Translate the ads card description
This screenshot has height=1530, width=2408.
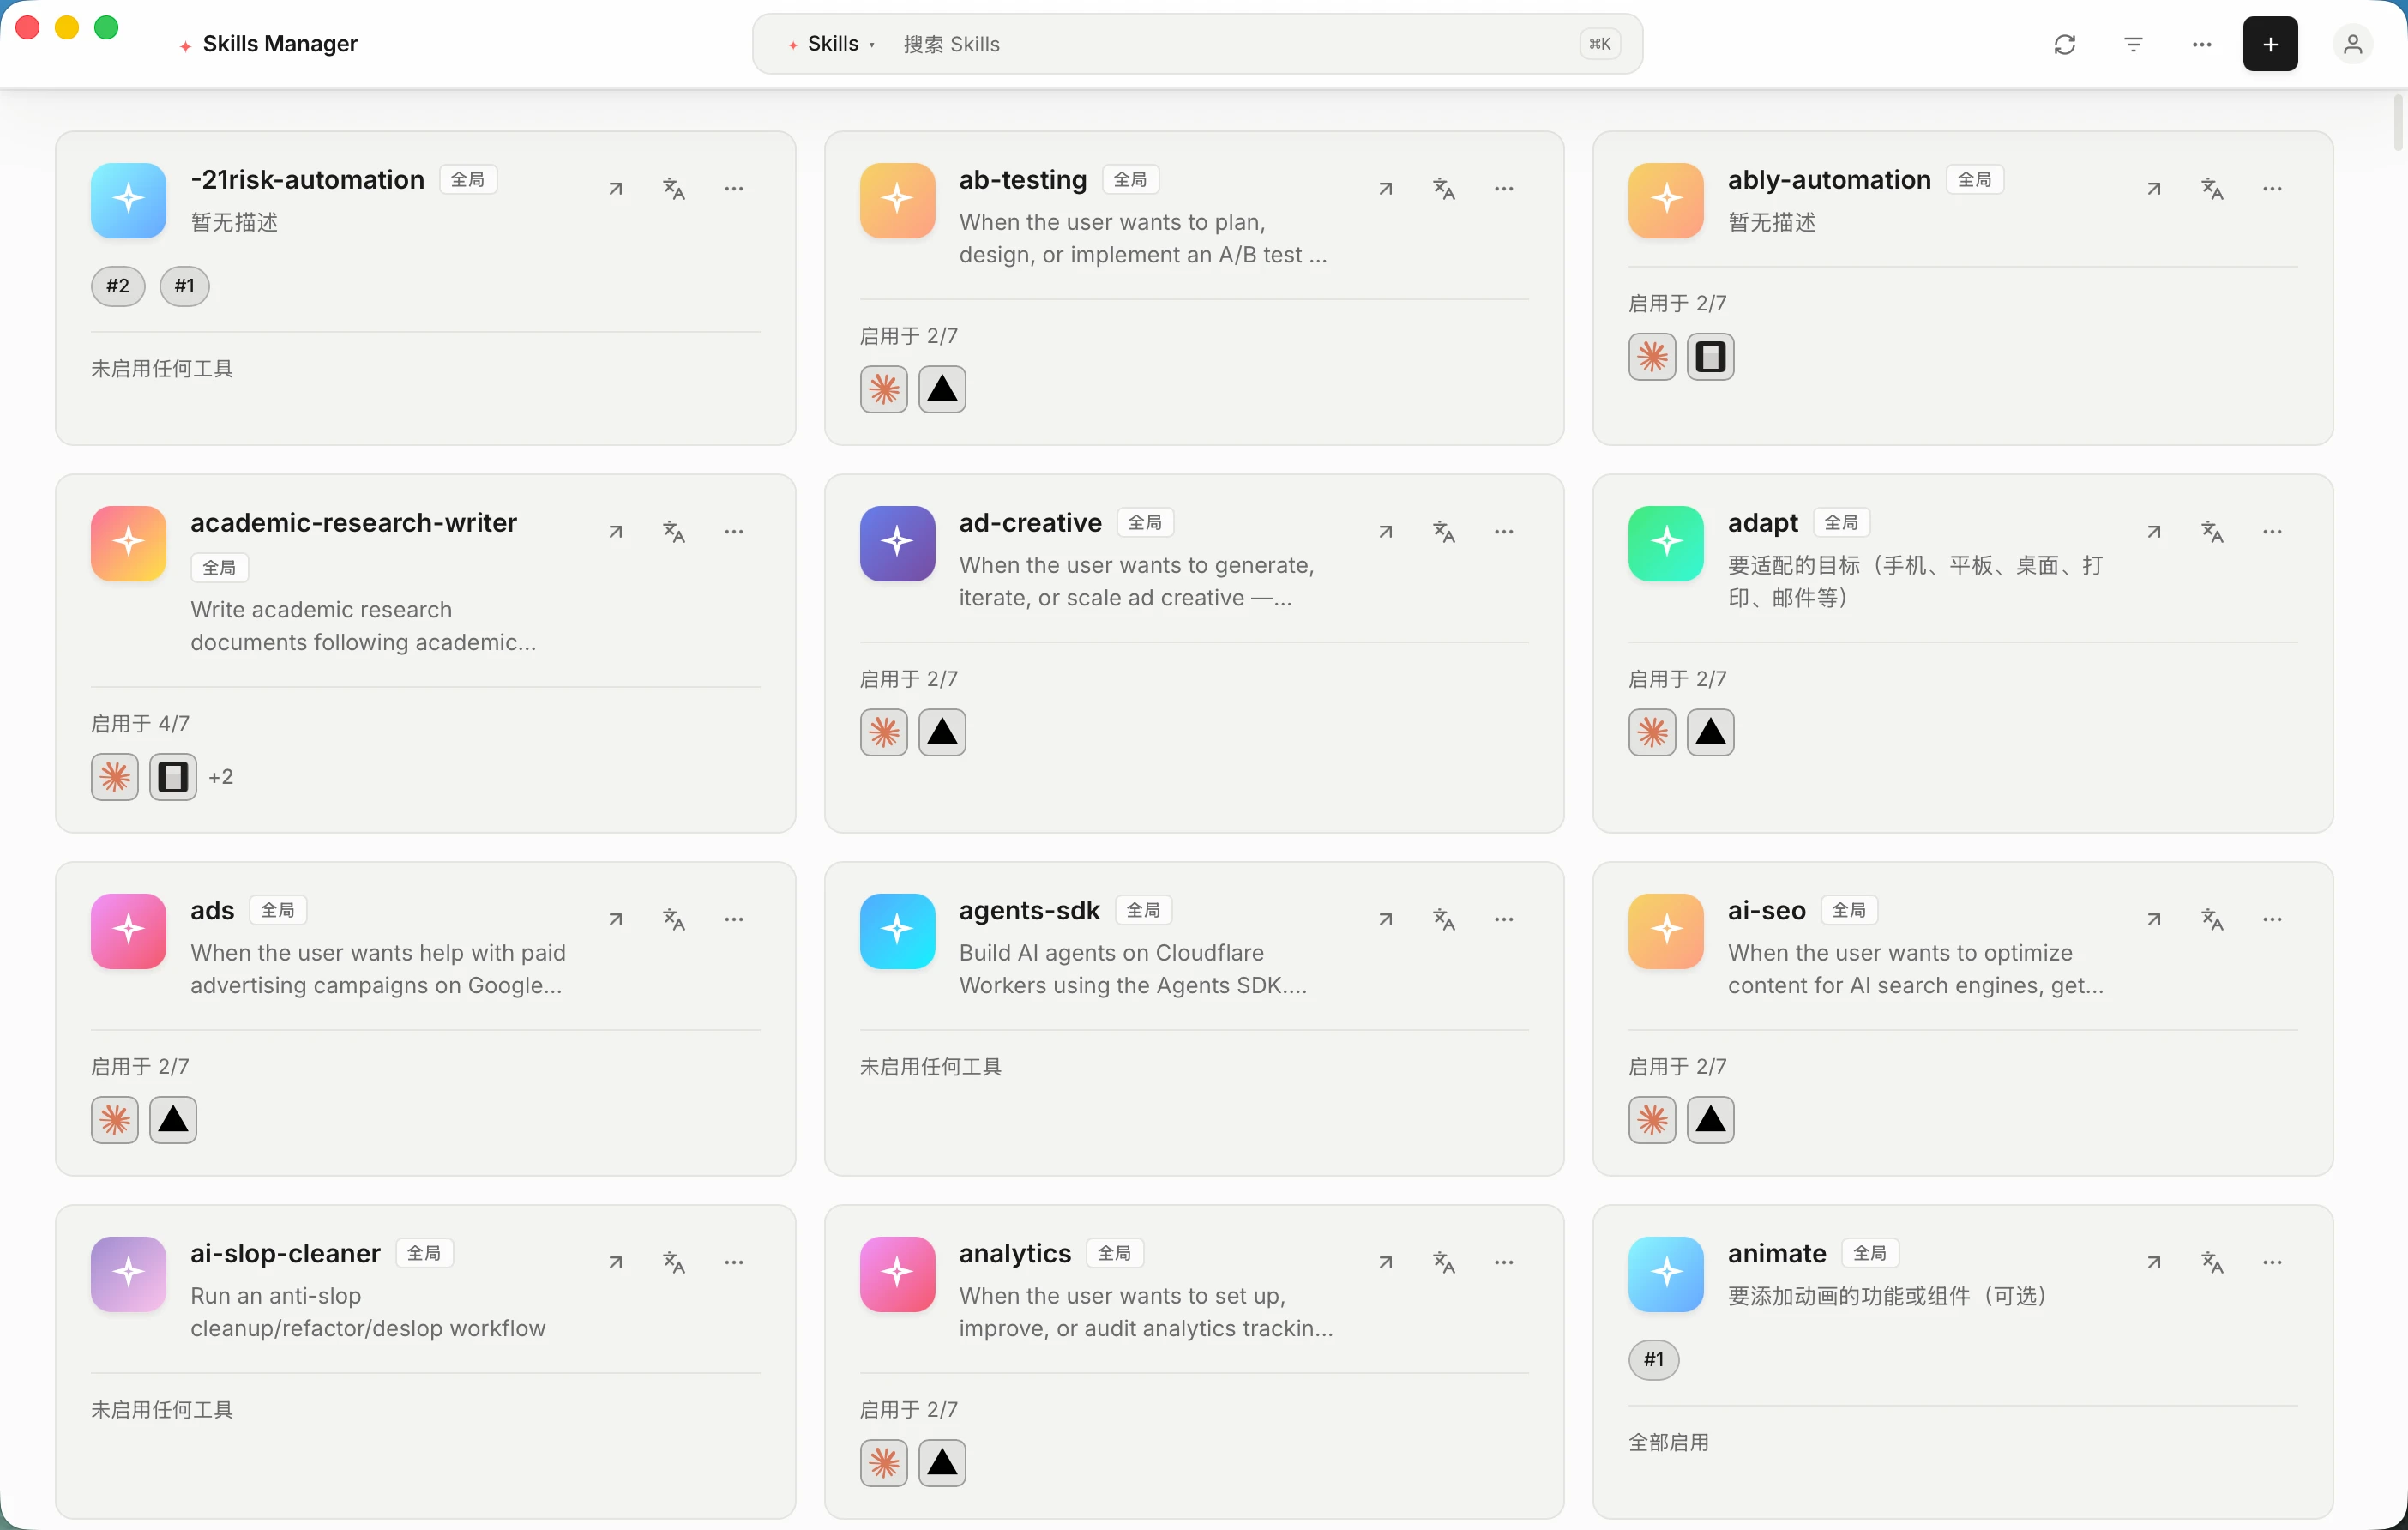[674, 920]
